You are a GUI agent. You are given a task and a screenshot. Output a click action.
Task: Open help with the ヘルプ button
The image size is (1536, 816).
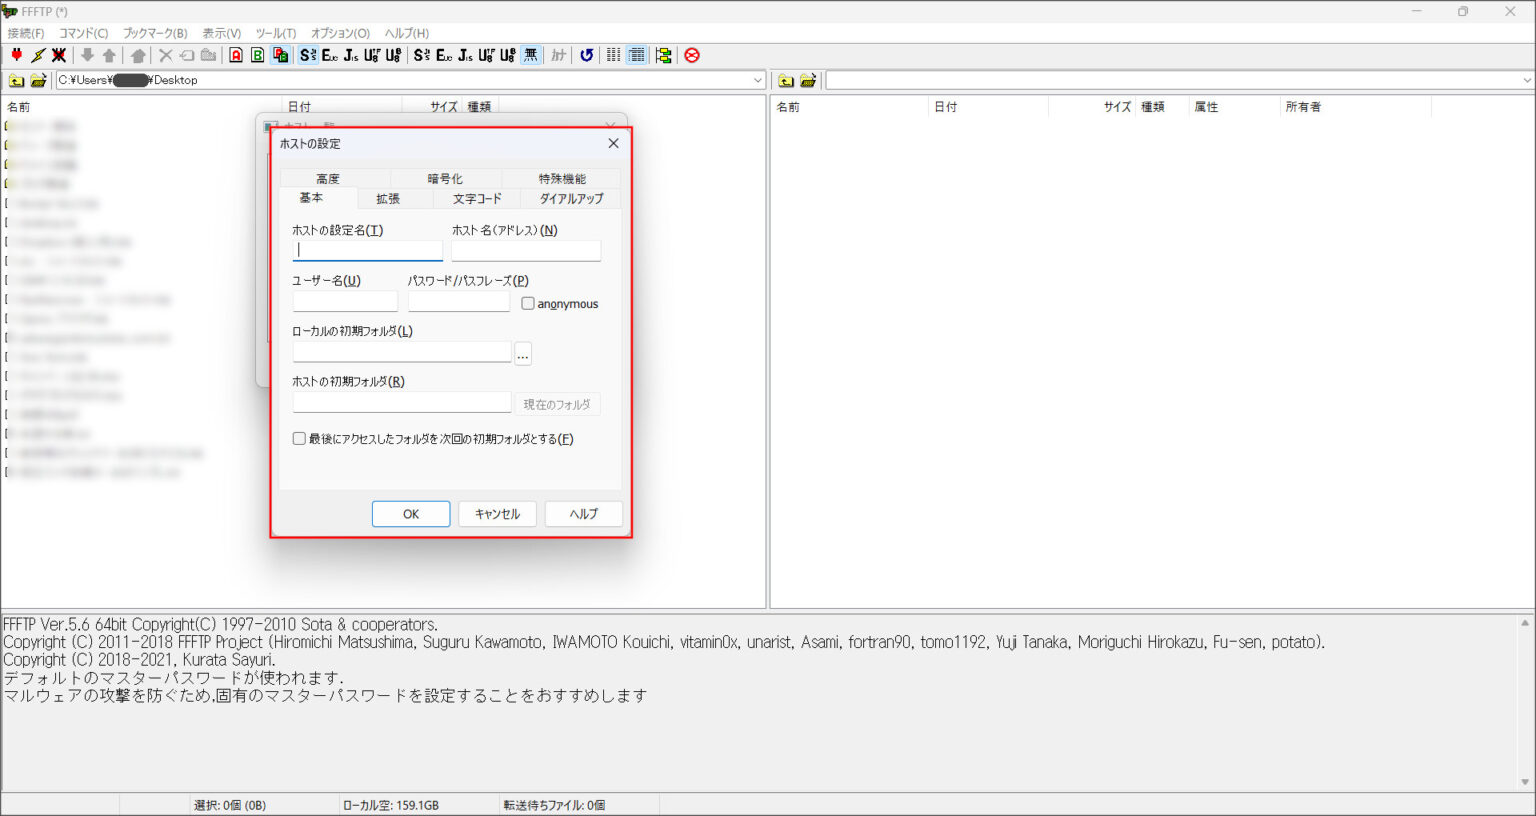(583, 513)
